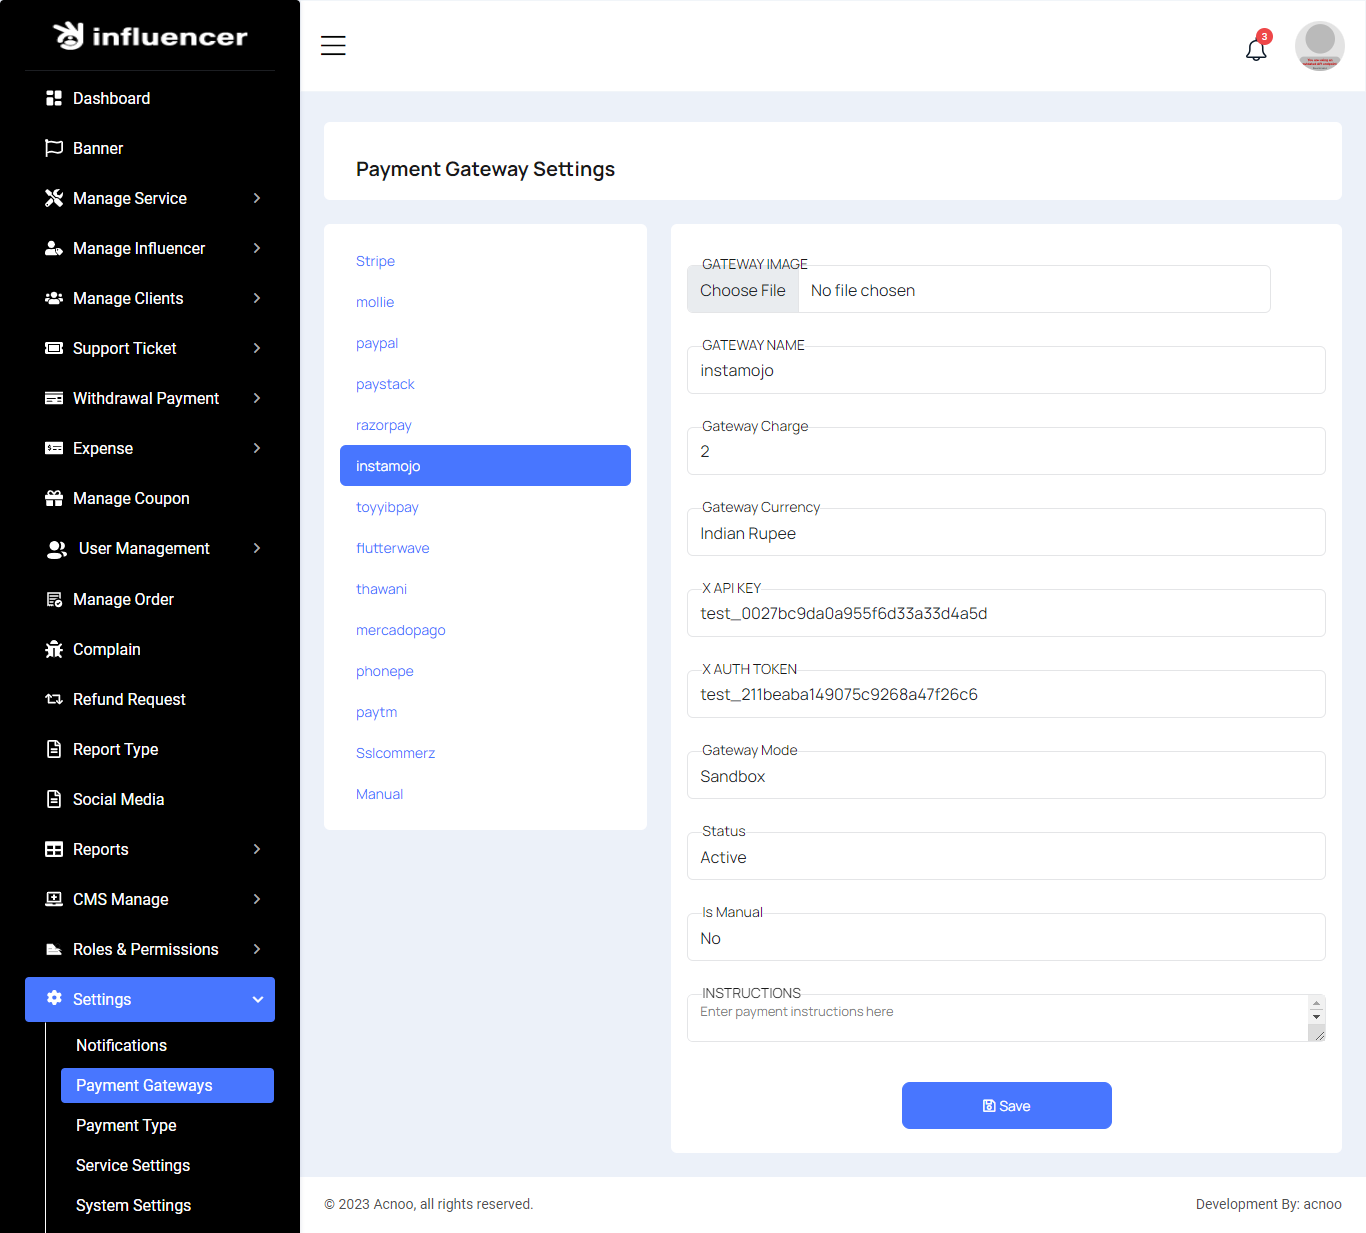Screen dimensions: 1366x1233
Task: Open the notifications bell icon
Action: [x=1256, y=49]
